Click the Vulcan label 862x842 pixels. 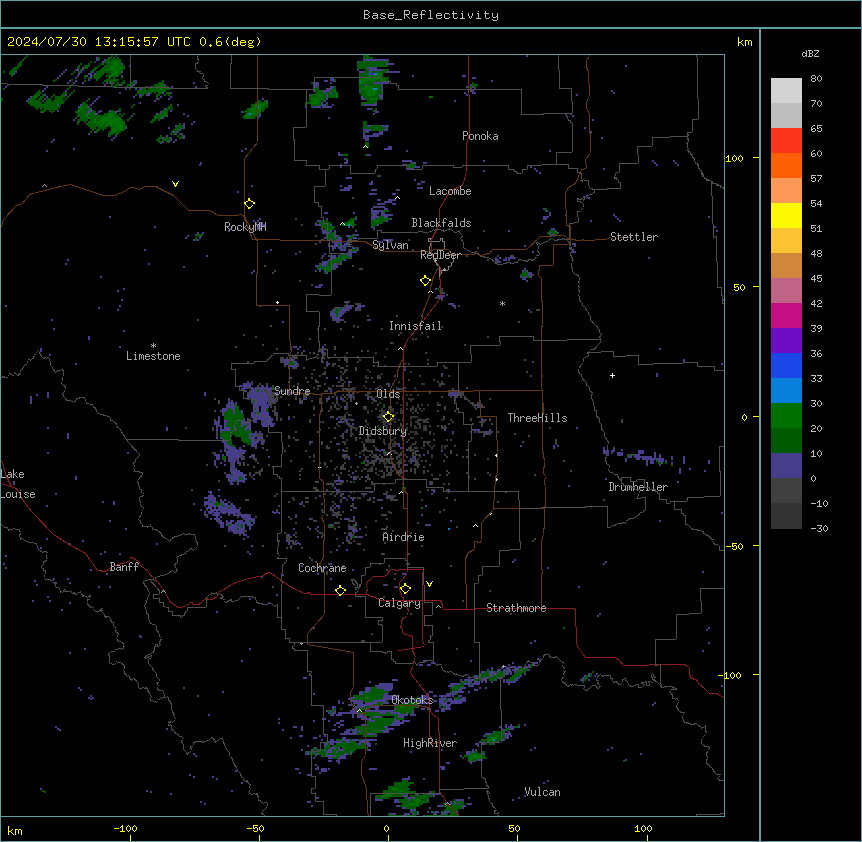pos(543,792)
